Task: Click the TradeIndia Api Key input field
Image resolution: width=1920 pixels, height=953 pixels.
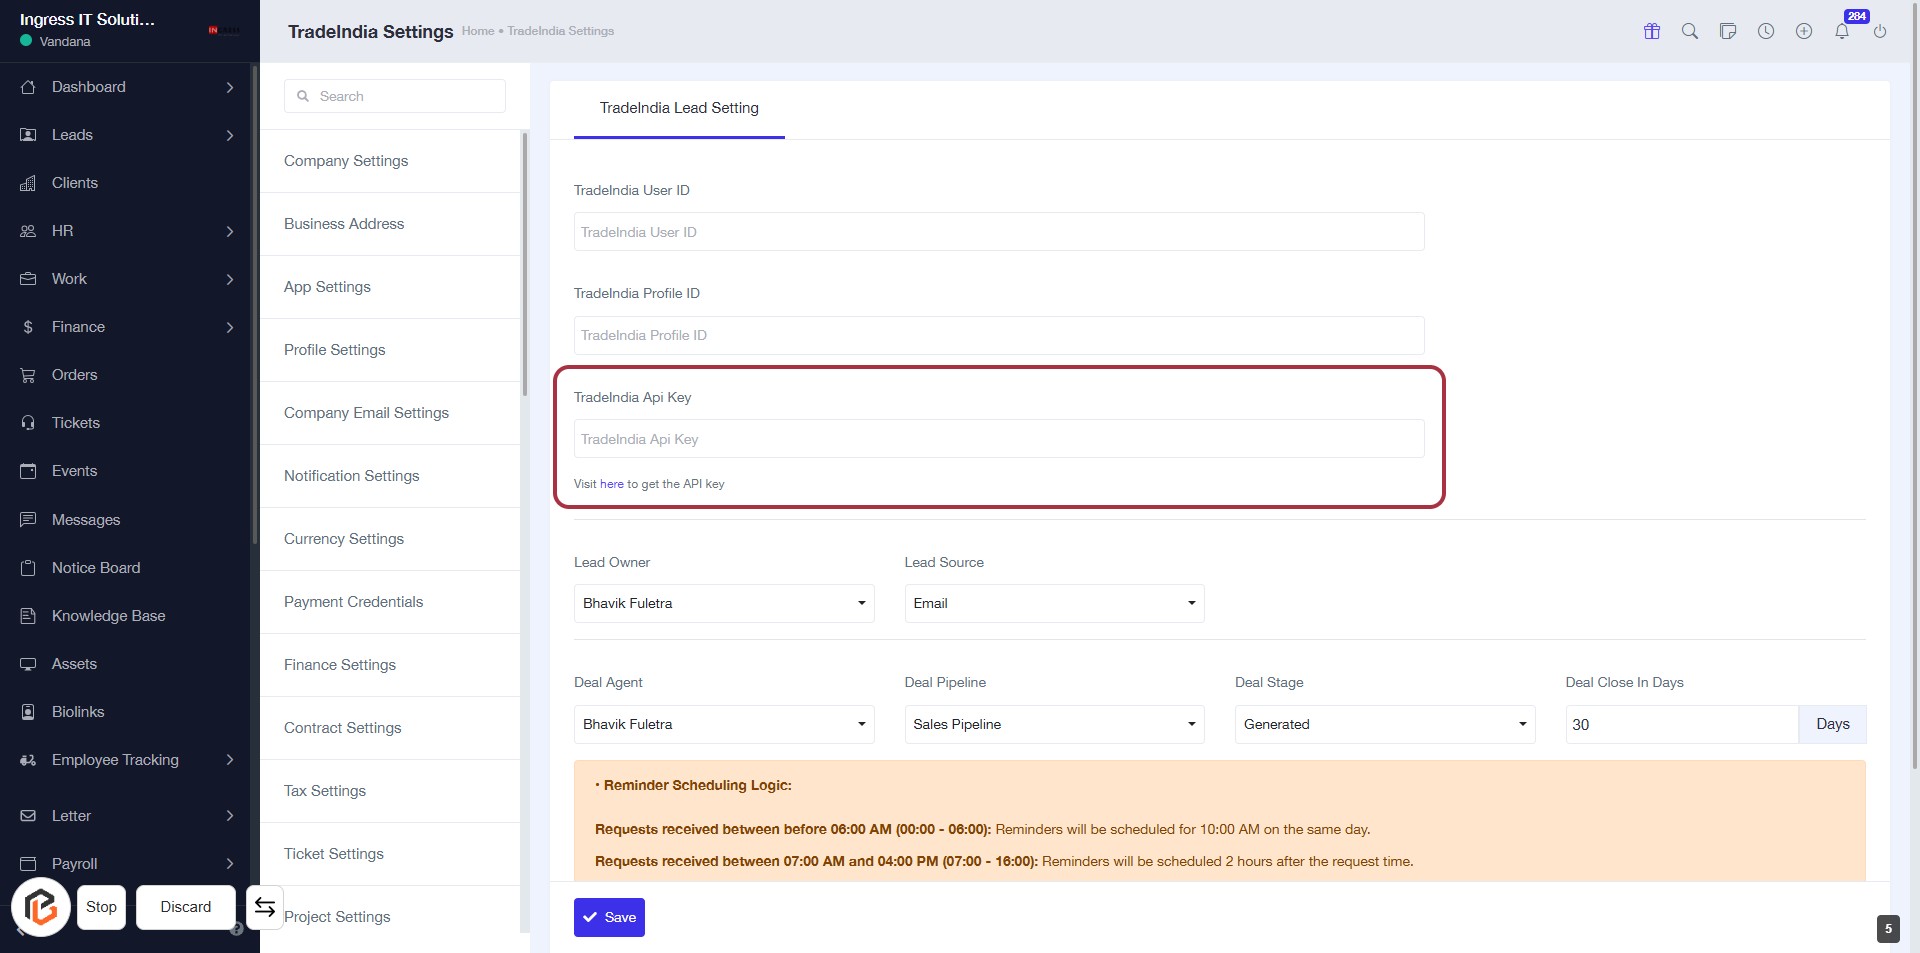Action: [x=998, y=439]
